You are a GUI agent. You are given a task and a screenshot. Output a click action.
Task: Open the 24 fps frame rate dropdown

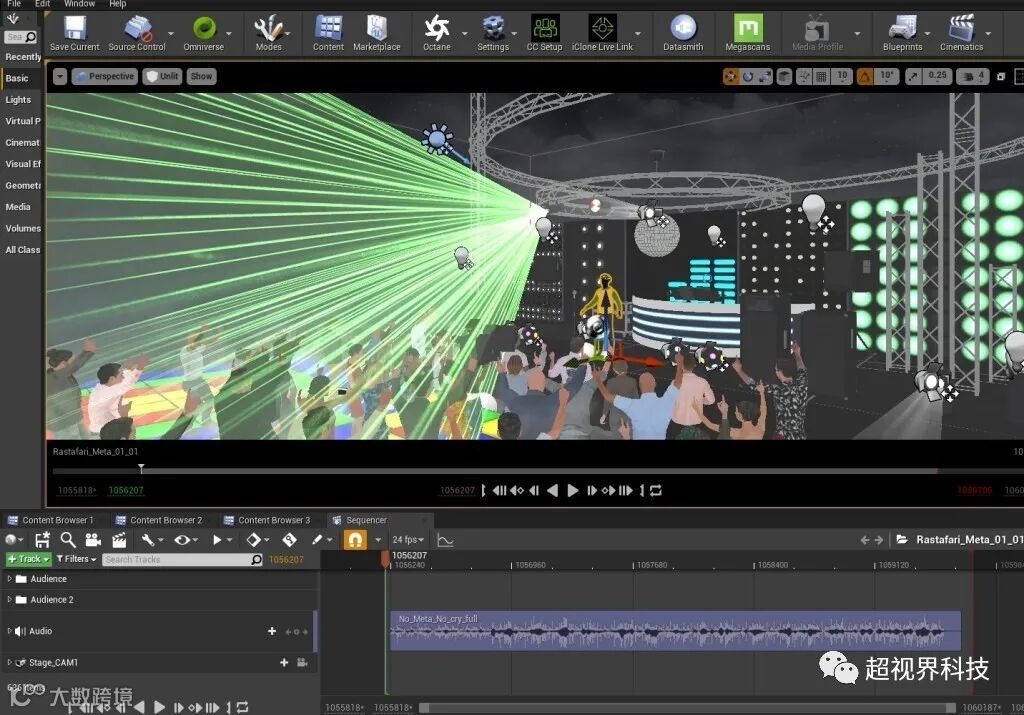click(x=408, y=540)
